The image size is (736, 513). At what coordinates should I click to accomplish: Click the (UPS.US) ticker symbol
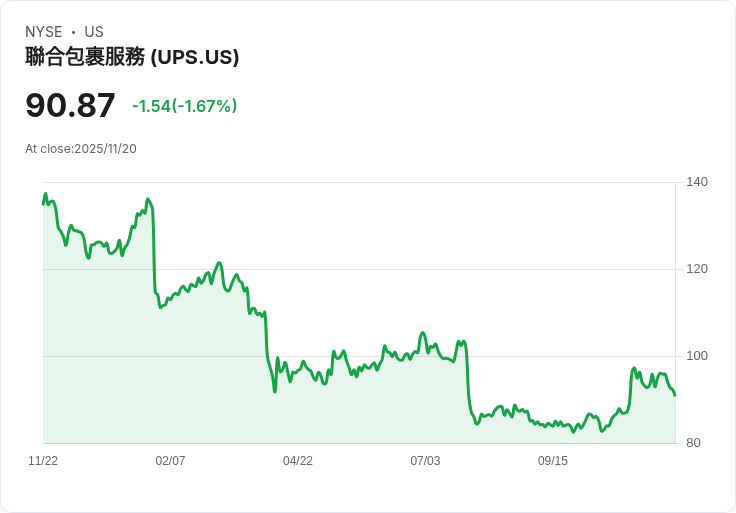194,57
